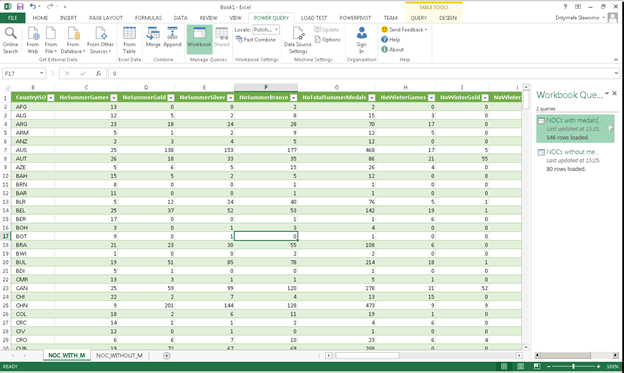
Task: Click the Sign In icon
Action: [x=361, y=40]
